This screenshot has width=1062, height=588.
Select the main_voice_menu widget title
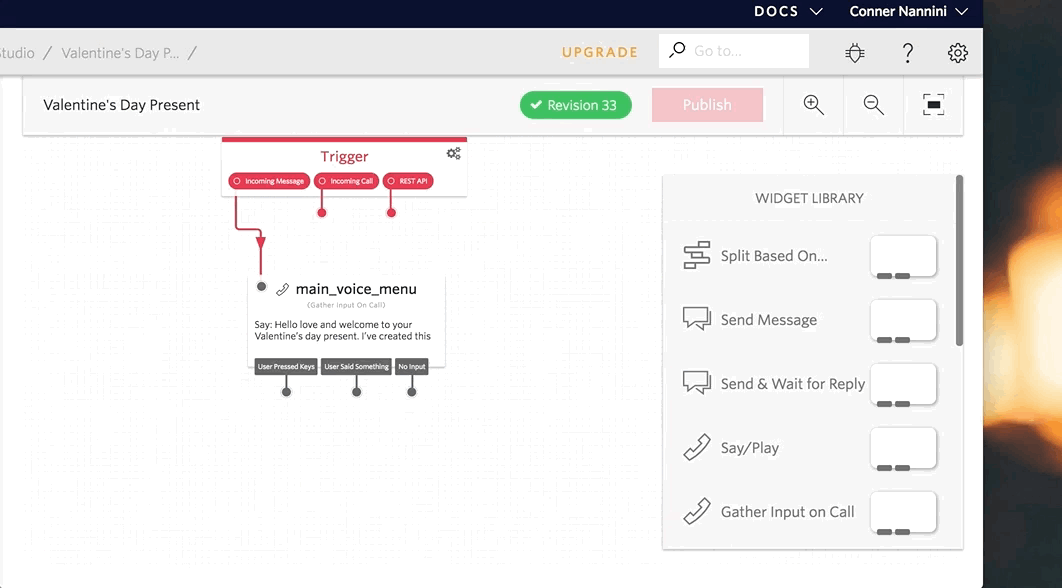click(356, 289)
